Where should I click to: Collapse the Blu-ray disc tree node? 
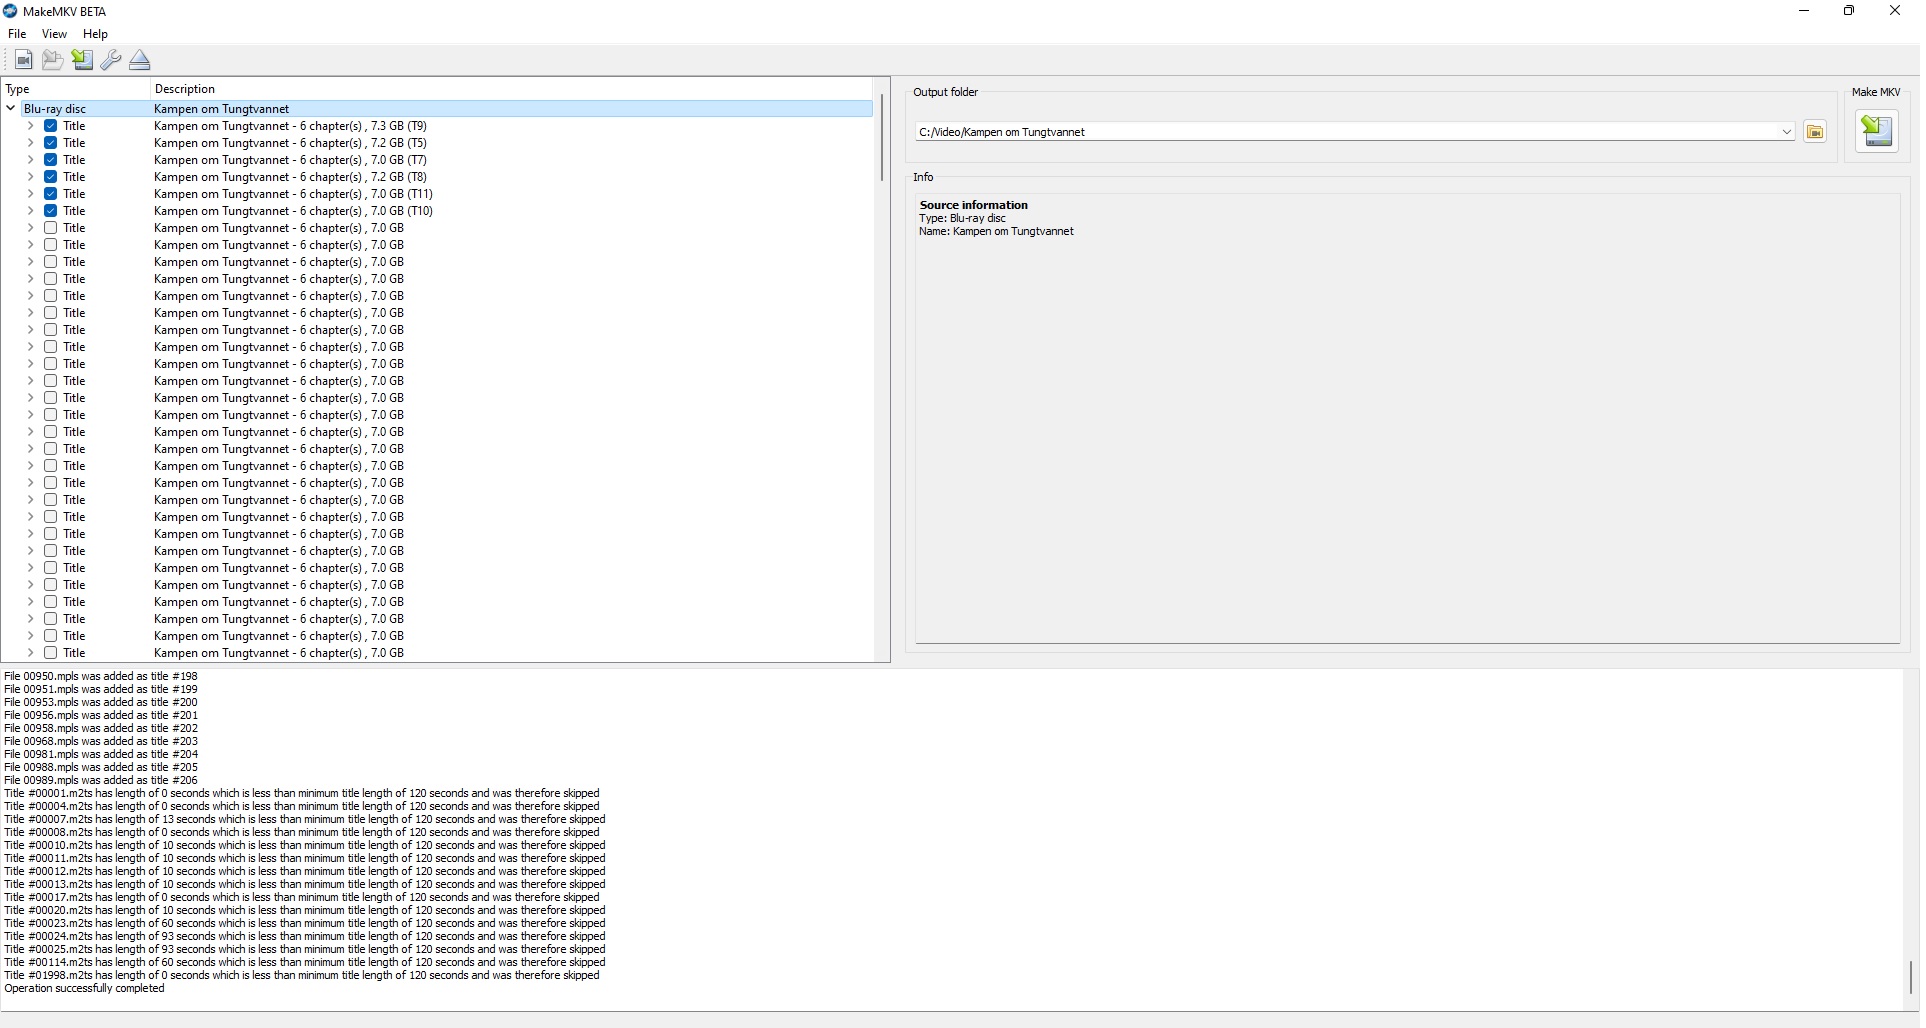pyautogui.click(x=11, y=109)
